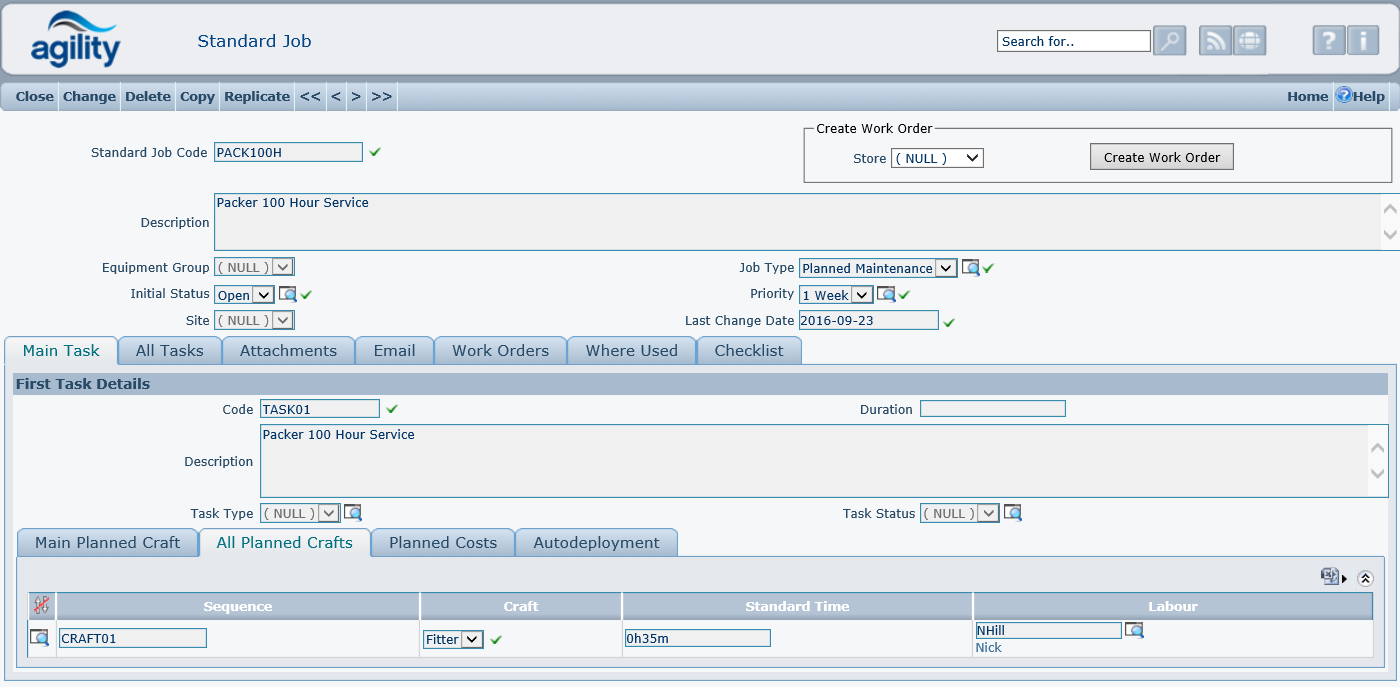
Task: Click the Create Work Order button
Action: point(1161,157)
